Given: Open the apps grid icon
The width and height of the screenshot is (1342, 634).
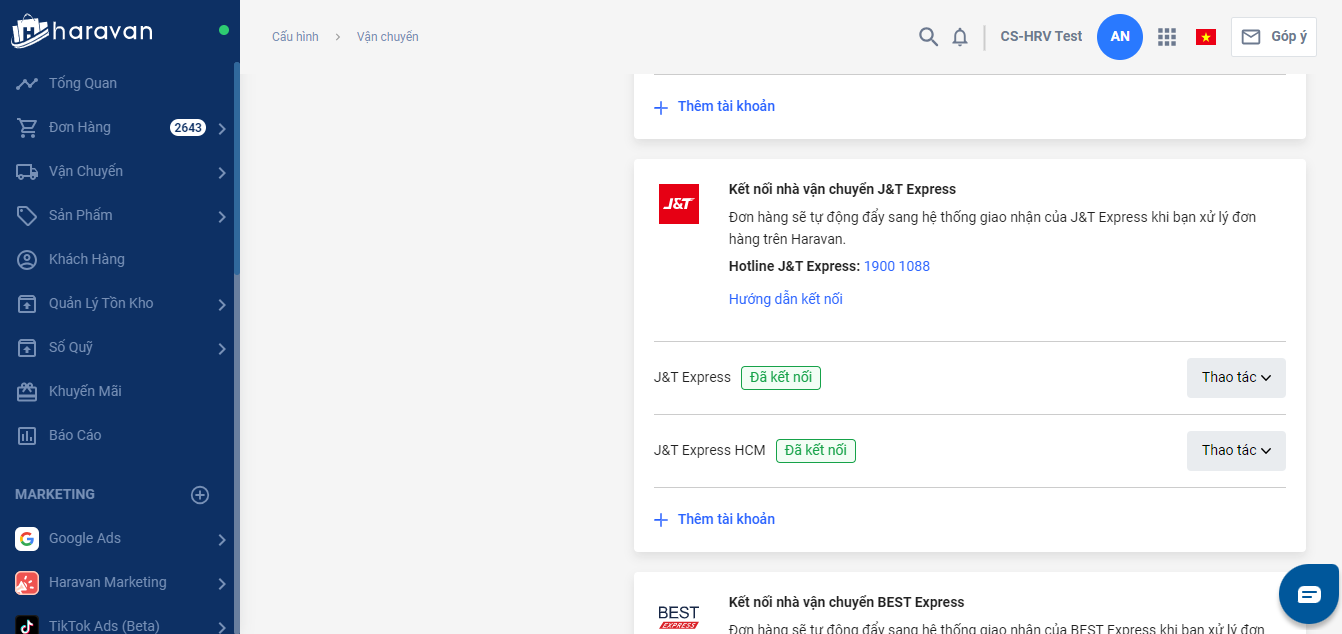Looking at the screenshot, I should click(x=1166, y=37).
